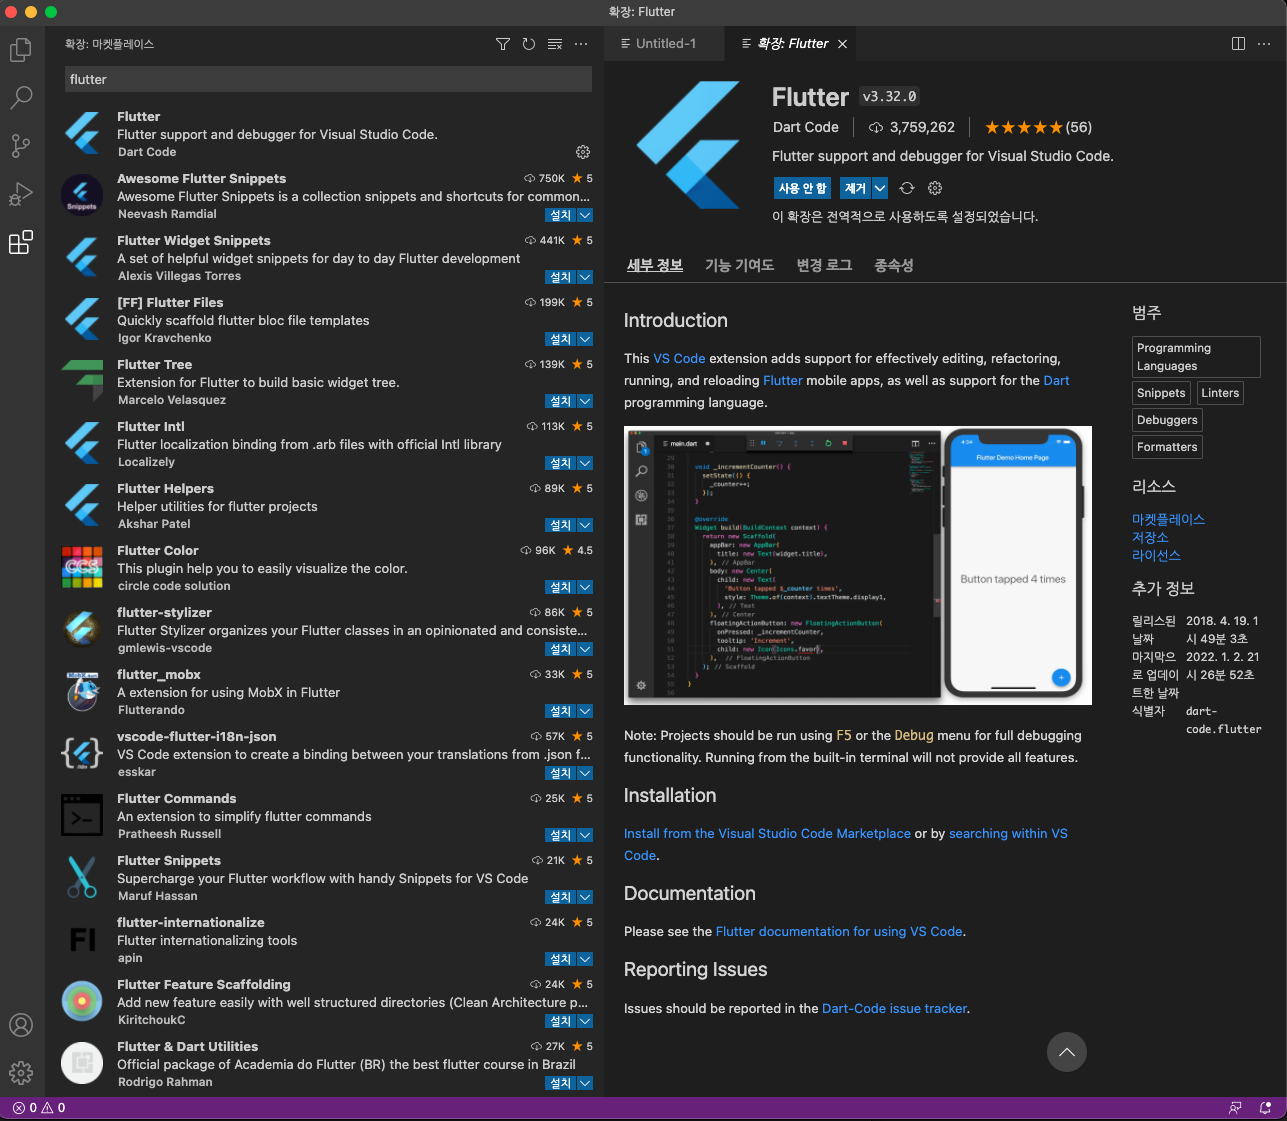Open the 종속성 dependencies tab
The width and height of the screenshot is (1287, 1121).
(x=894, y=265)
